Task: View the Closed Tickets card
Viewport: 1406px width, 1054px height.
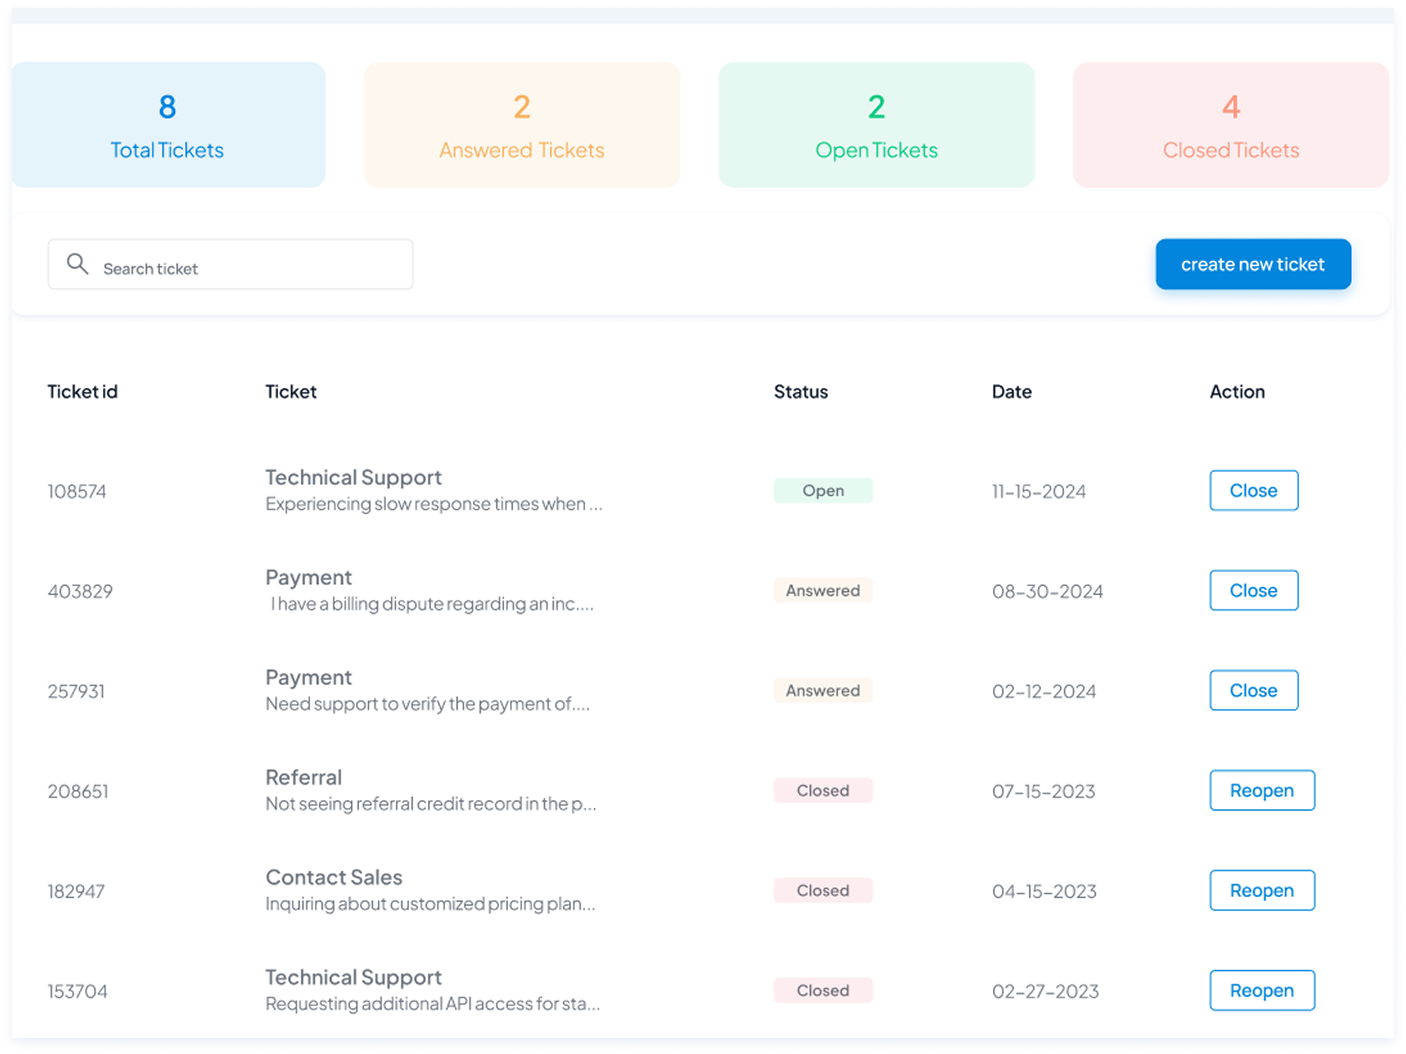Action: 1230,126
